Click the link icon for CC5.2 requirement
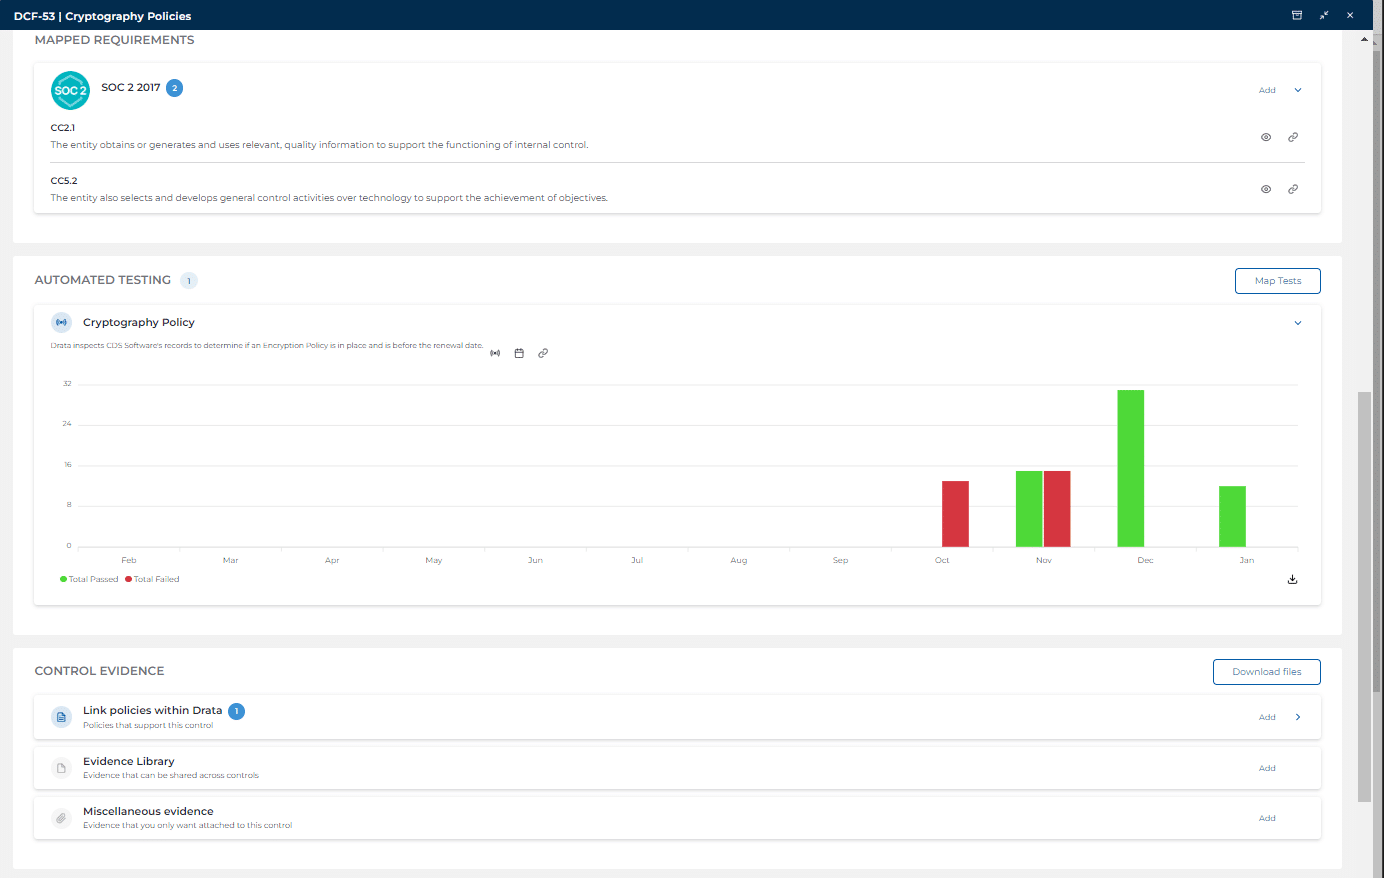The height and width of the screenshot is (878, 1384). 1293,189
